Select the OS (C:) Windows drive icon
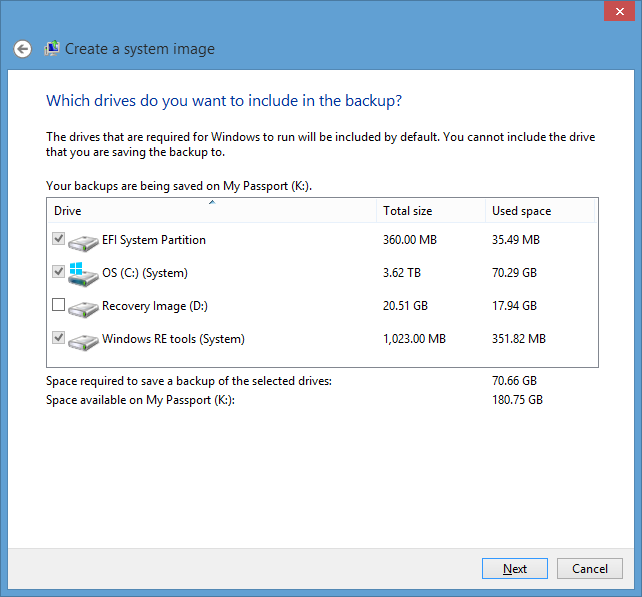Image resolution: width=642 pixels, height=597 pixels. pyautogui.click(x=83, y=274)
